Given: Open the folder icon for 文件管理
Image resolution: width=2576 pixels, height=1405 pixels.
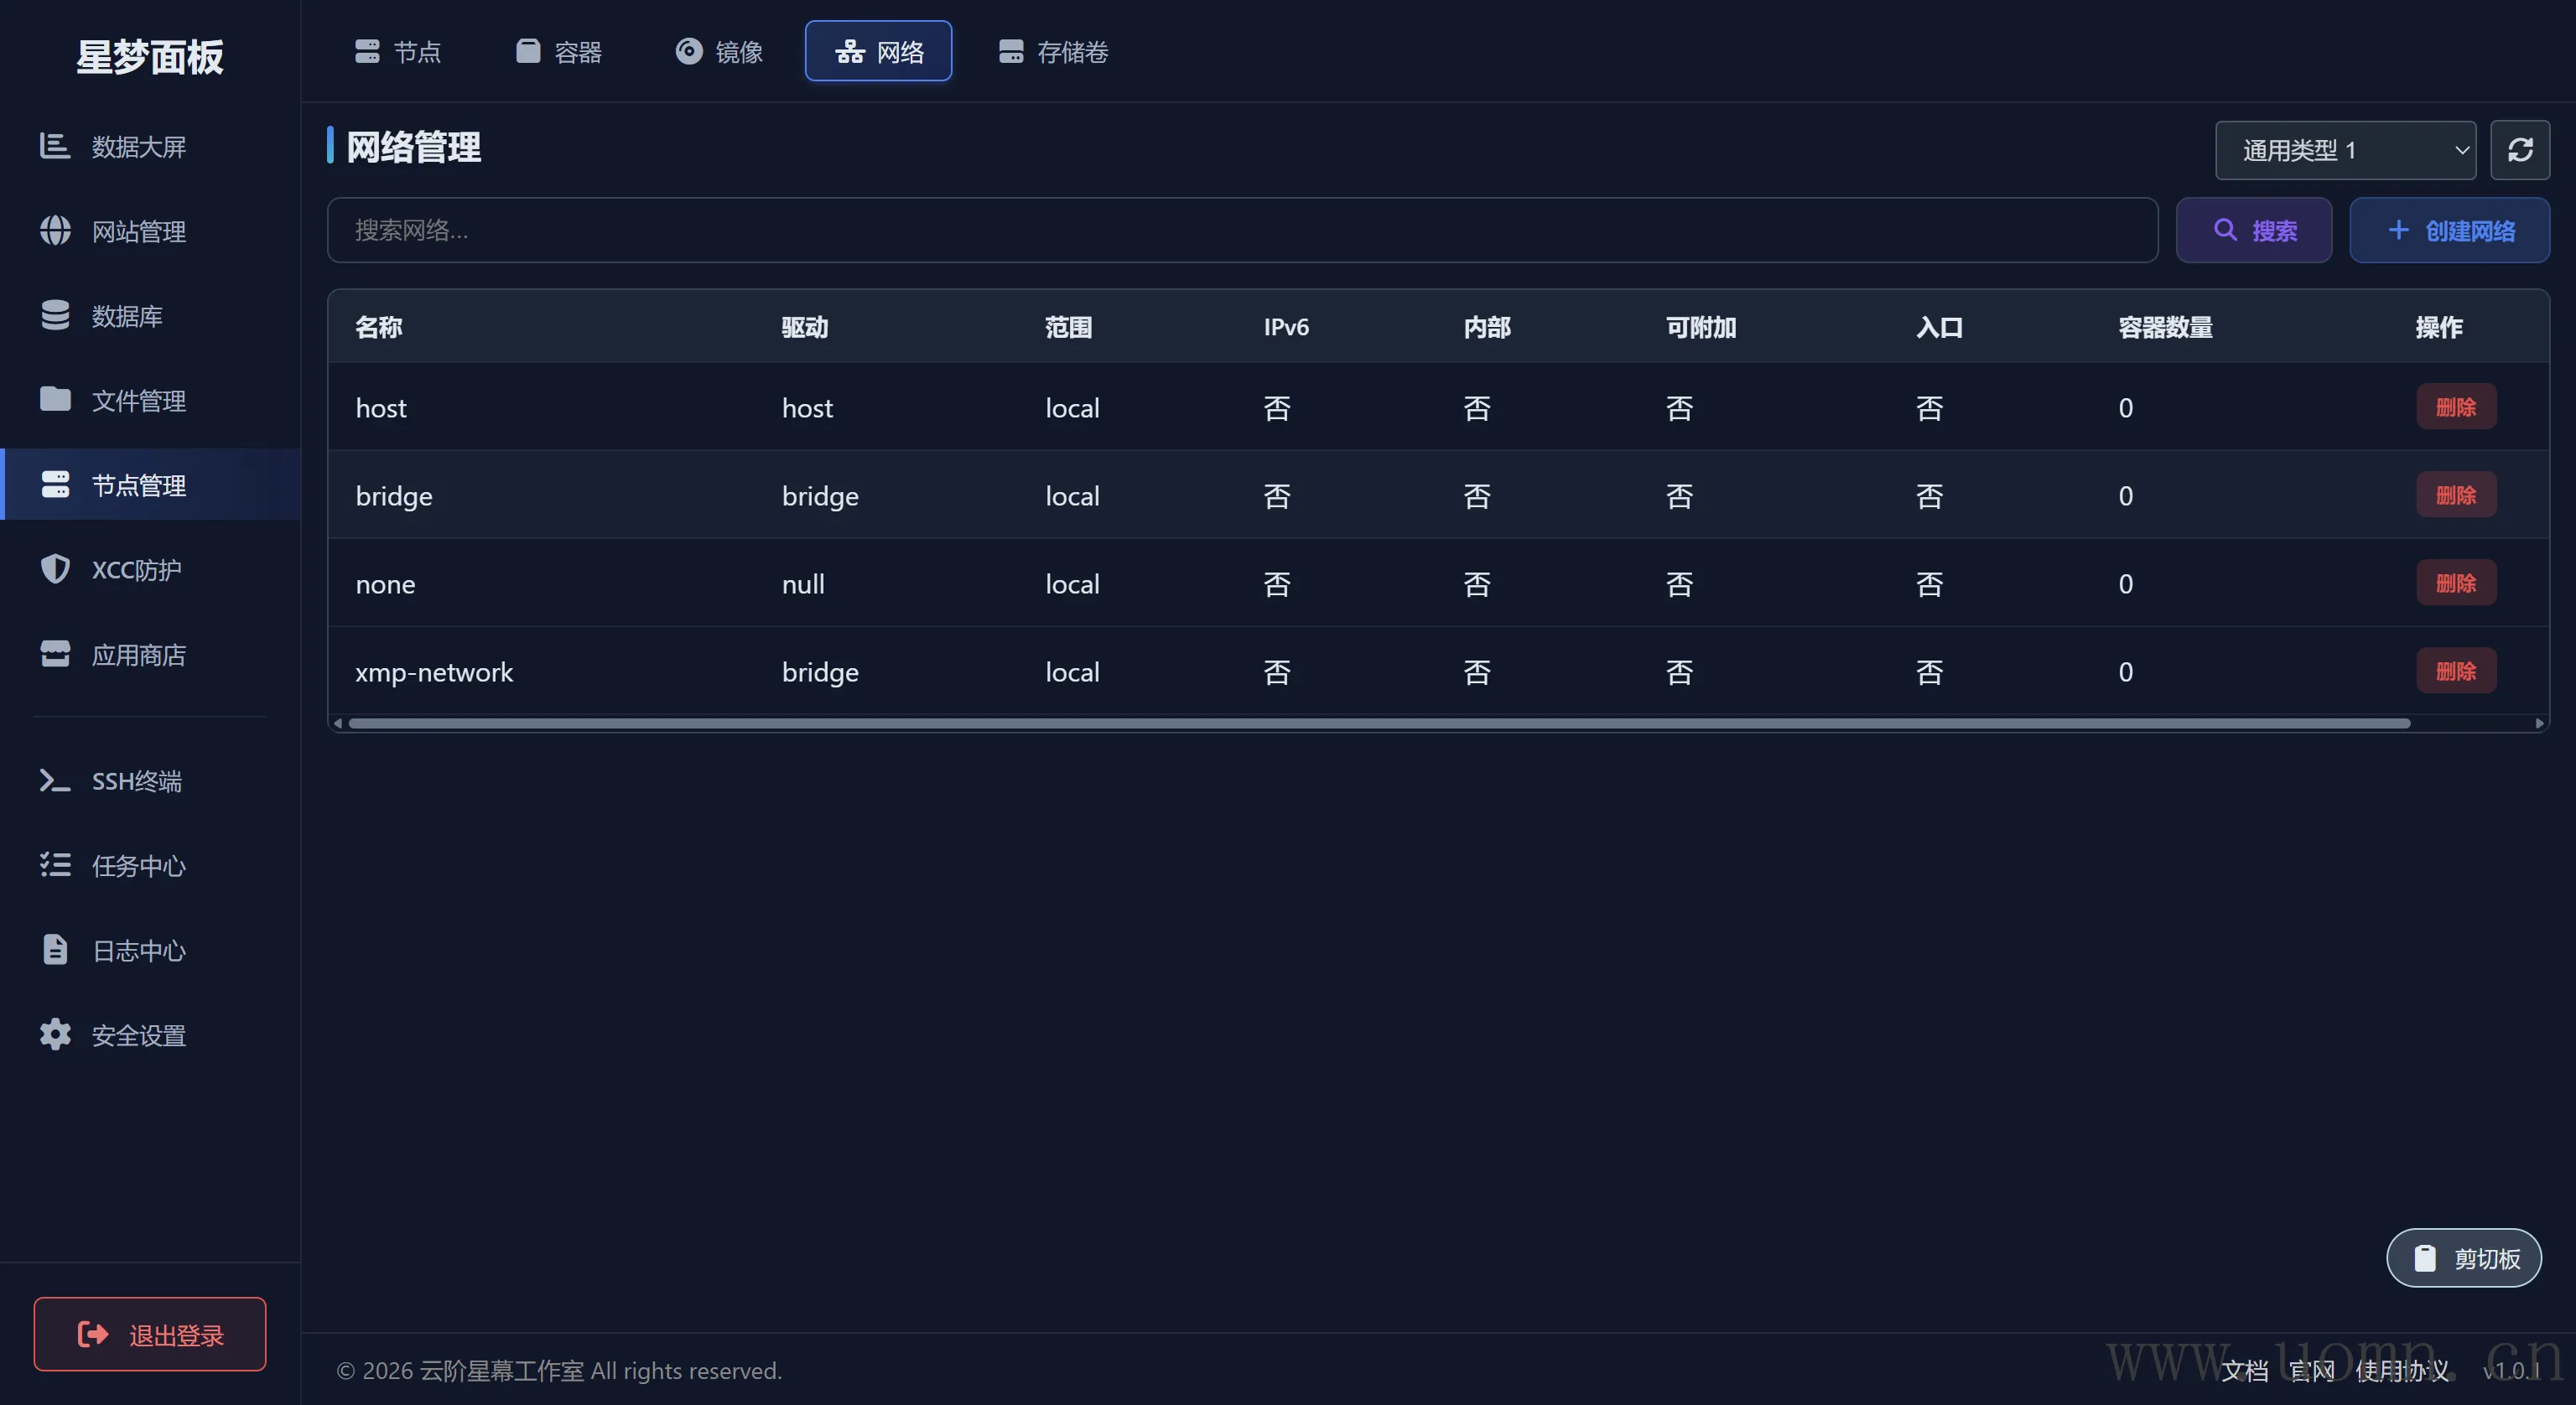Looking at the screenshot, I should (x=55, y=400).
